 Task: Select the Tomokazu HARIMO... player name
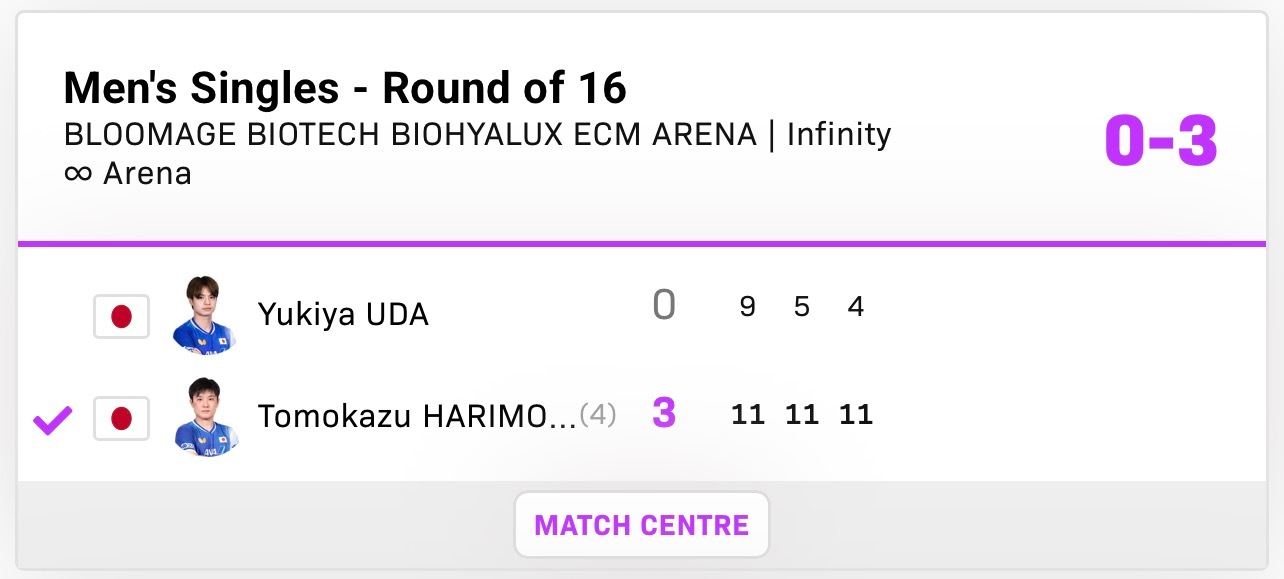click(x=417, y=416)
